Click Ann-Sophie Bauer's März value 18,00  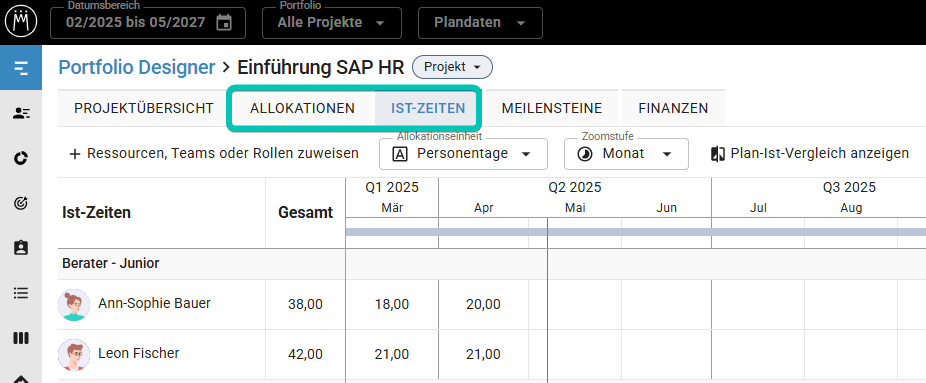[x=392, y=305]
